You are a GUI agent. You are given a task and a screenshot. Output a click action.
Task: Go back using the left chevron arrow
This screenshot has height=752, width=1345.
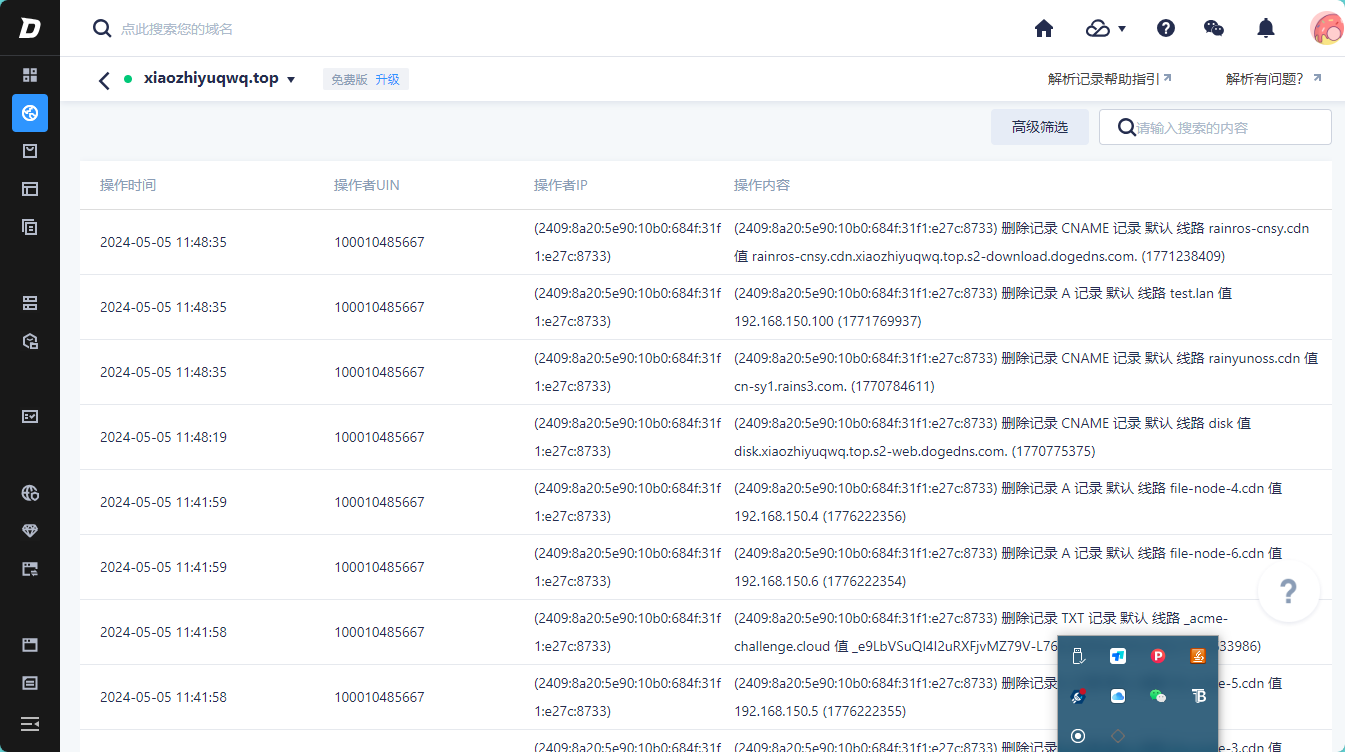pos(104,80)
